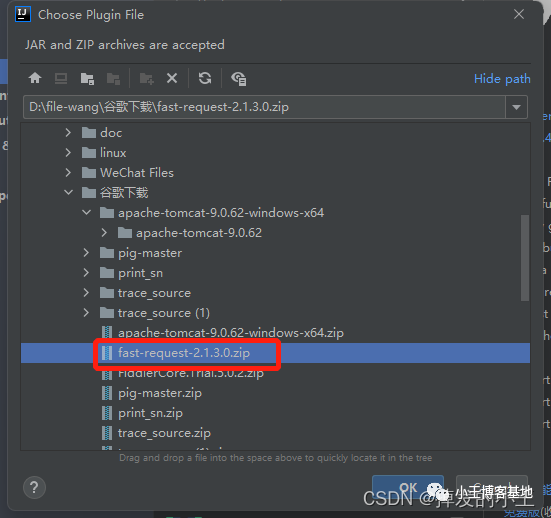Click into the file path text field
This screenshot has height=518, width=551.
264,107
